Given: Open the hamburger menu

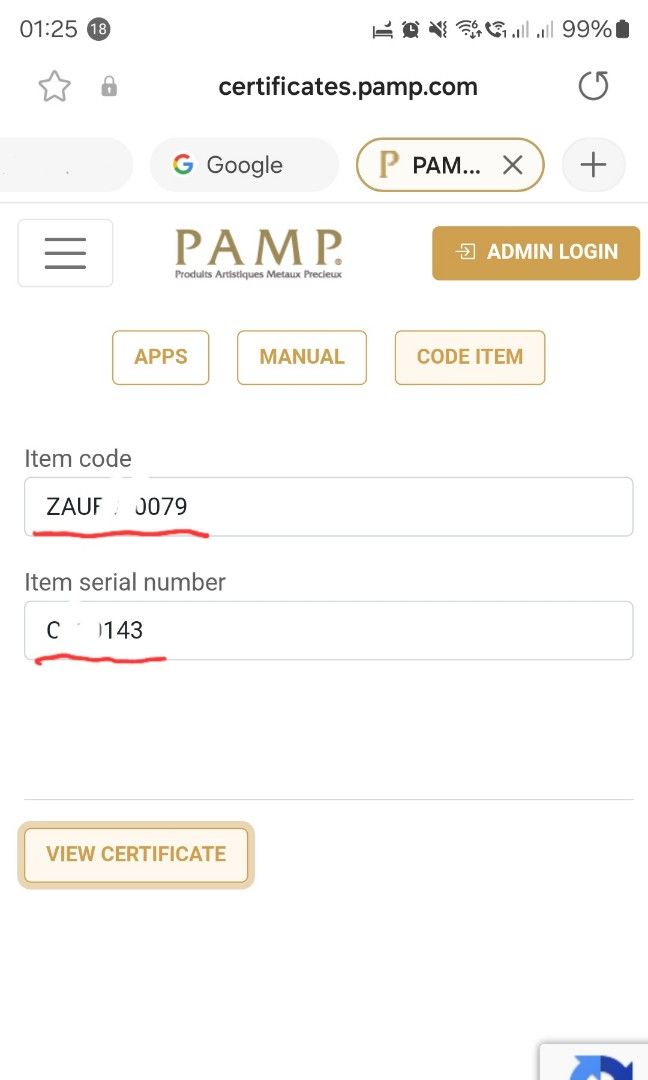Looking at the screenshot, I should pos(65,252).
